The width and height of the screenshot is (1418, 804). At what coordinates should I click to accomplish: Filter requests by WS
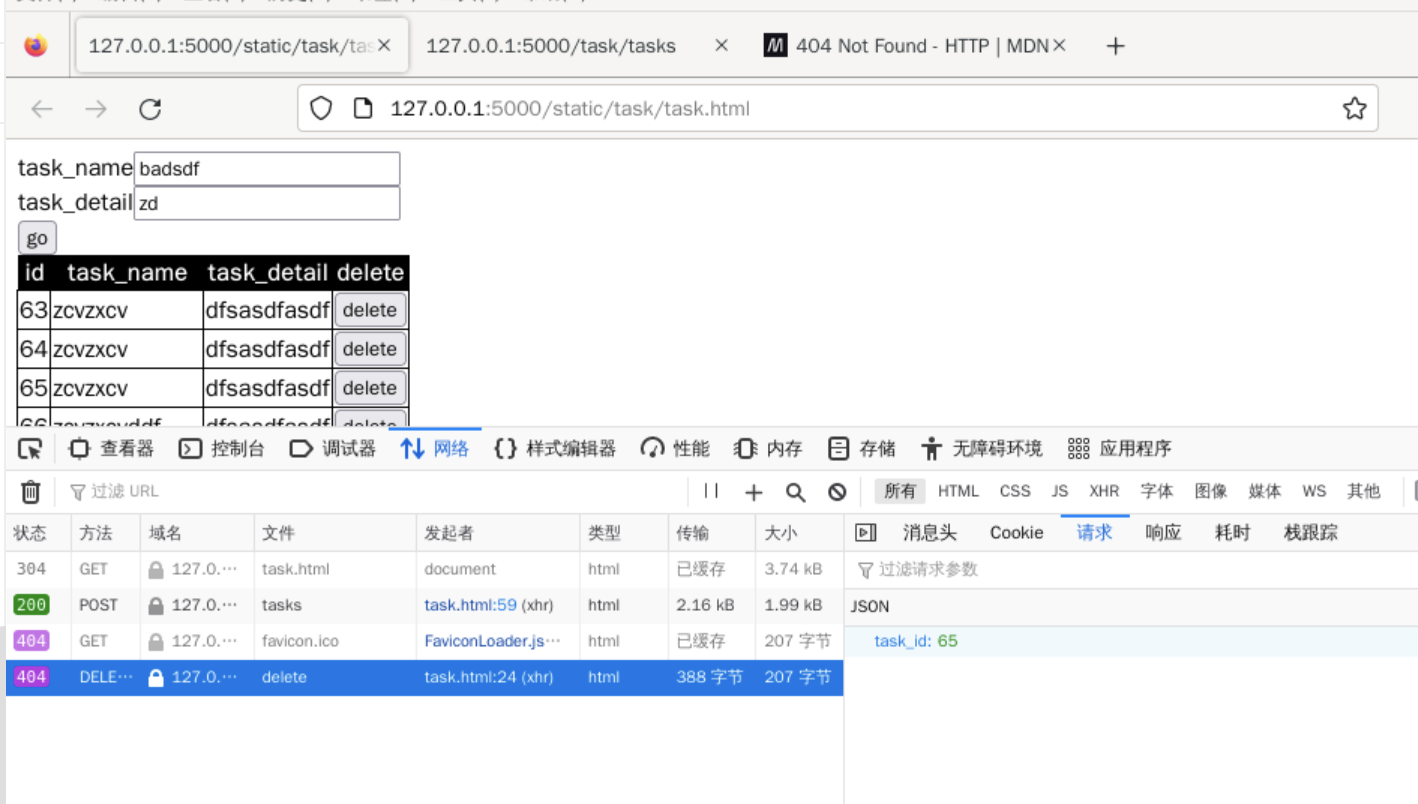coord(1314,491)
